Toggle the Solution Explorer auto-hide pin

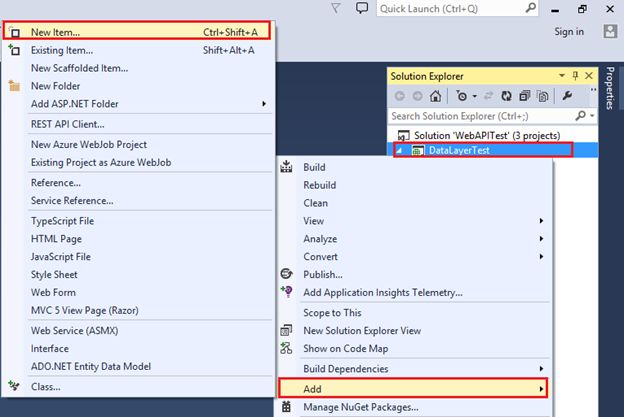point(575,76)
